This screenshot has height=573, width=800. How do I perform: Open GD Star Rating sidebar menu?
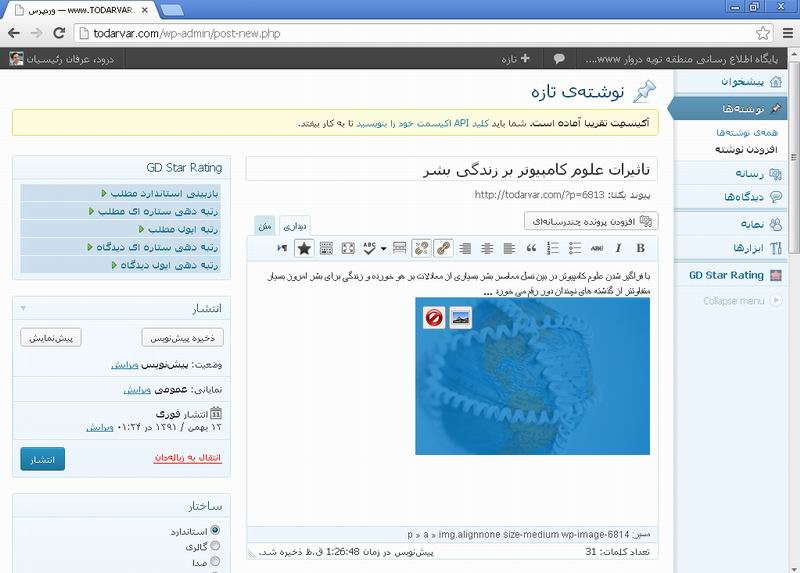click(x=731, y=276)
